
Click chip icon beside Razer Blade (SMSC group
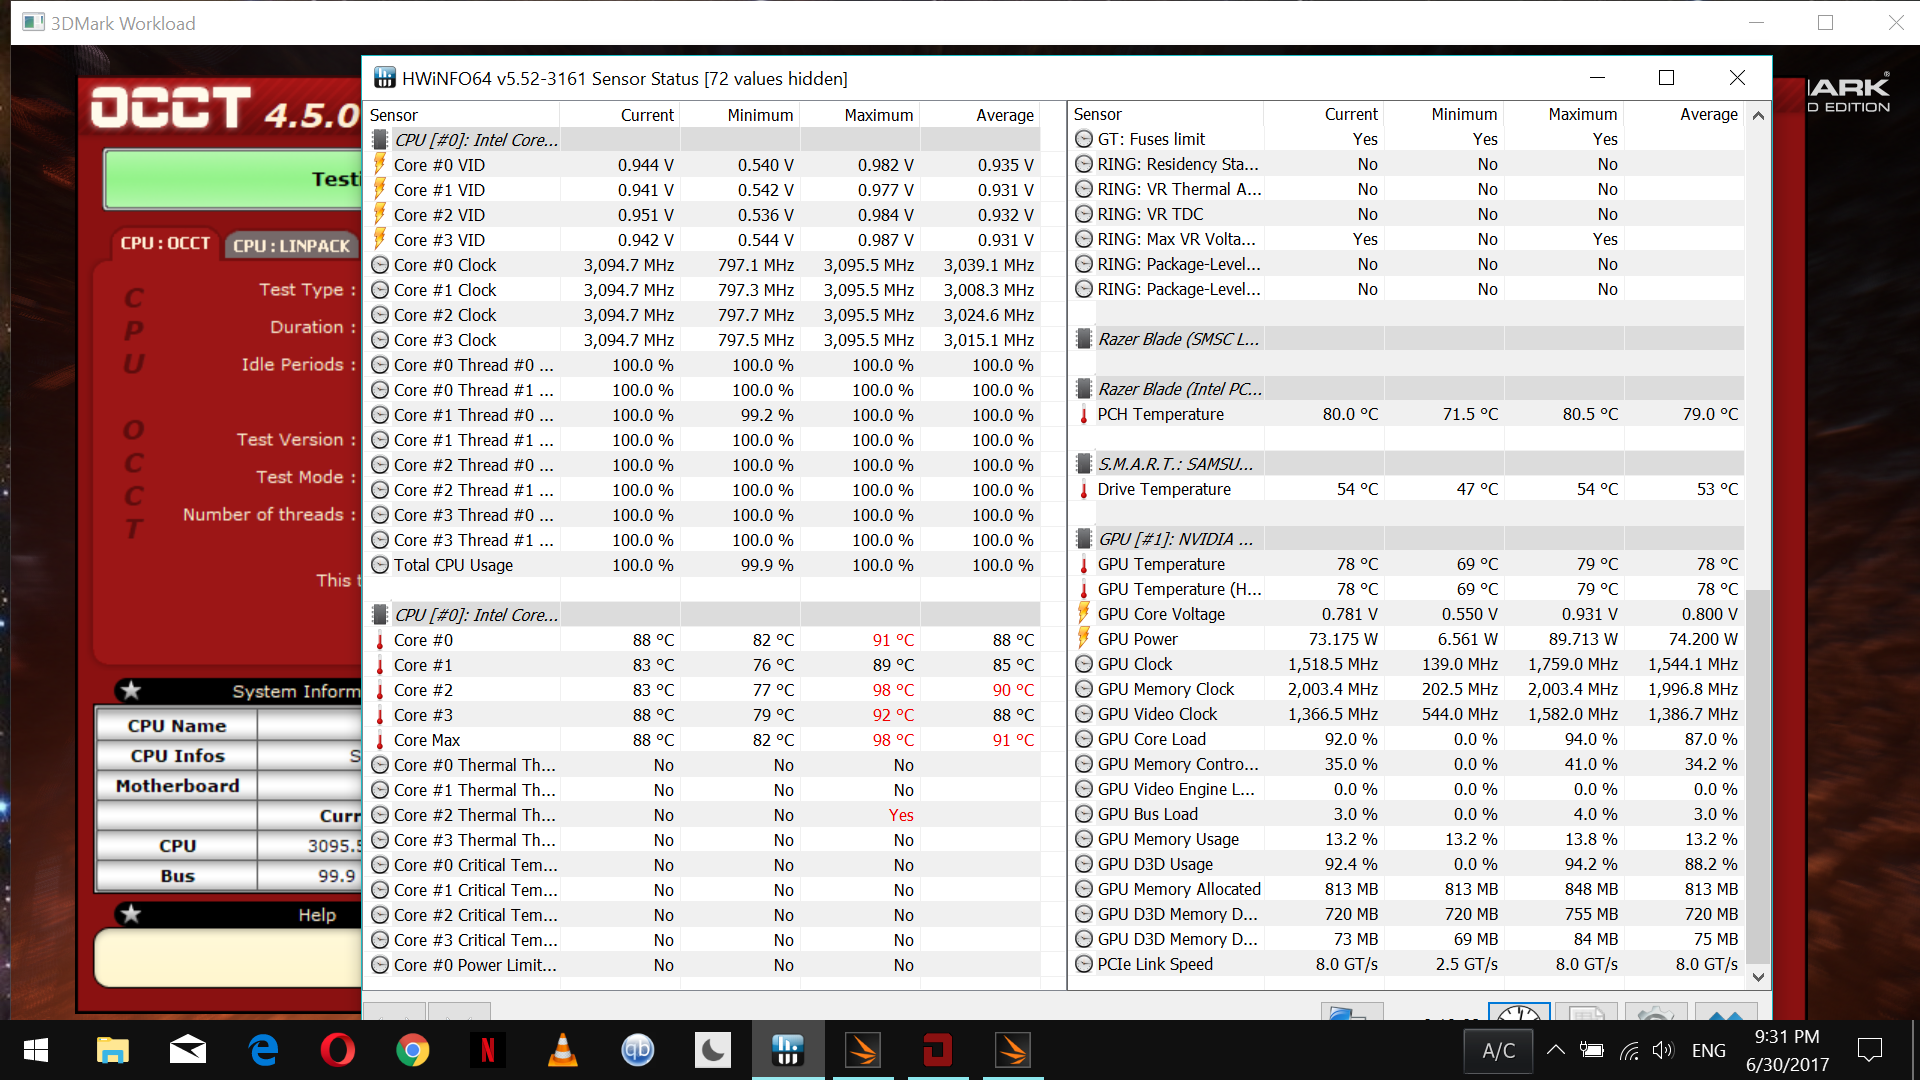[x=1084, y=339]
